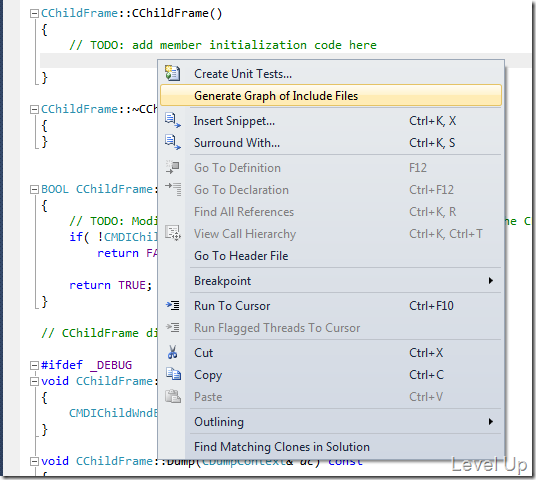Click the Paste clipboard icon

[173, 396]
